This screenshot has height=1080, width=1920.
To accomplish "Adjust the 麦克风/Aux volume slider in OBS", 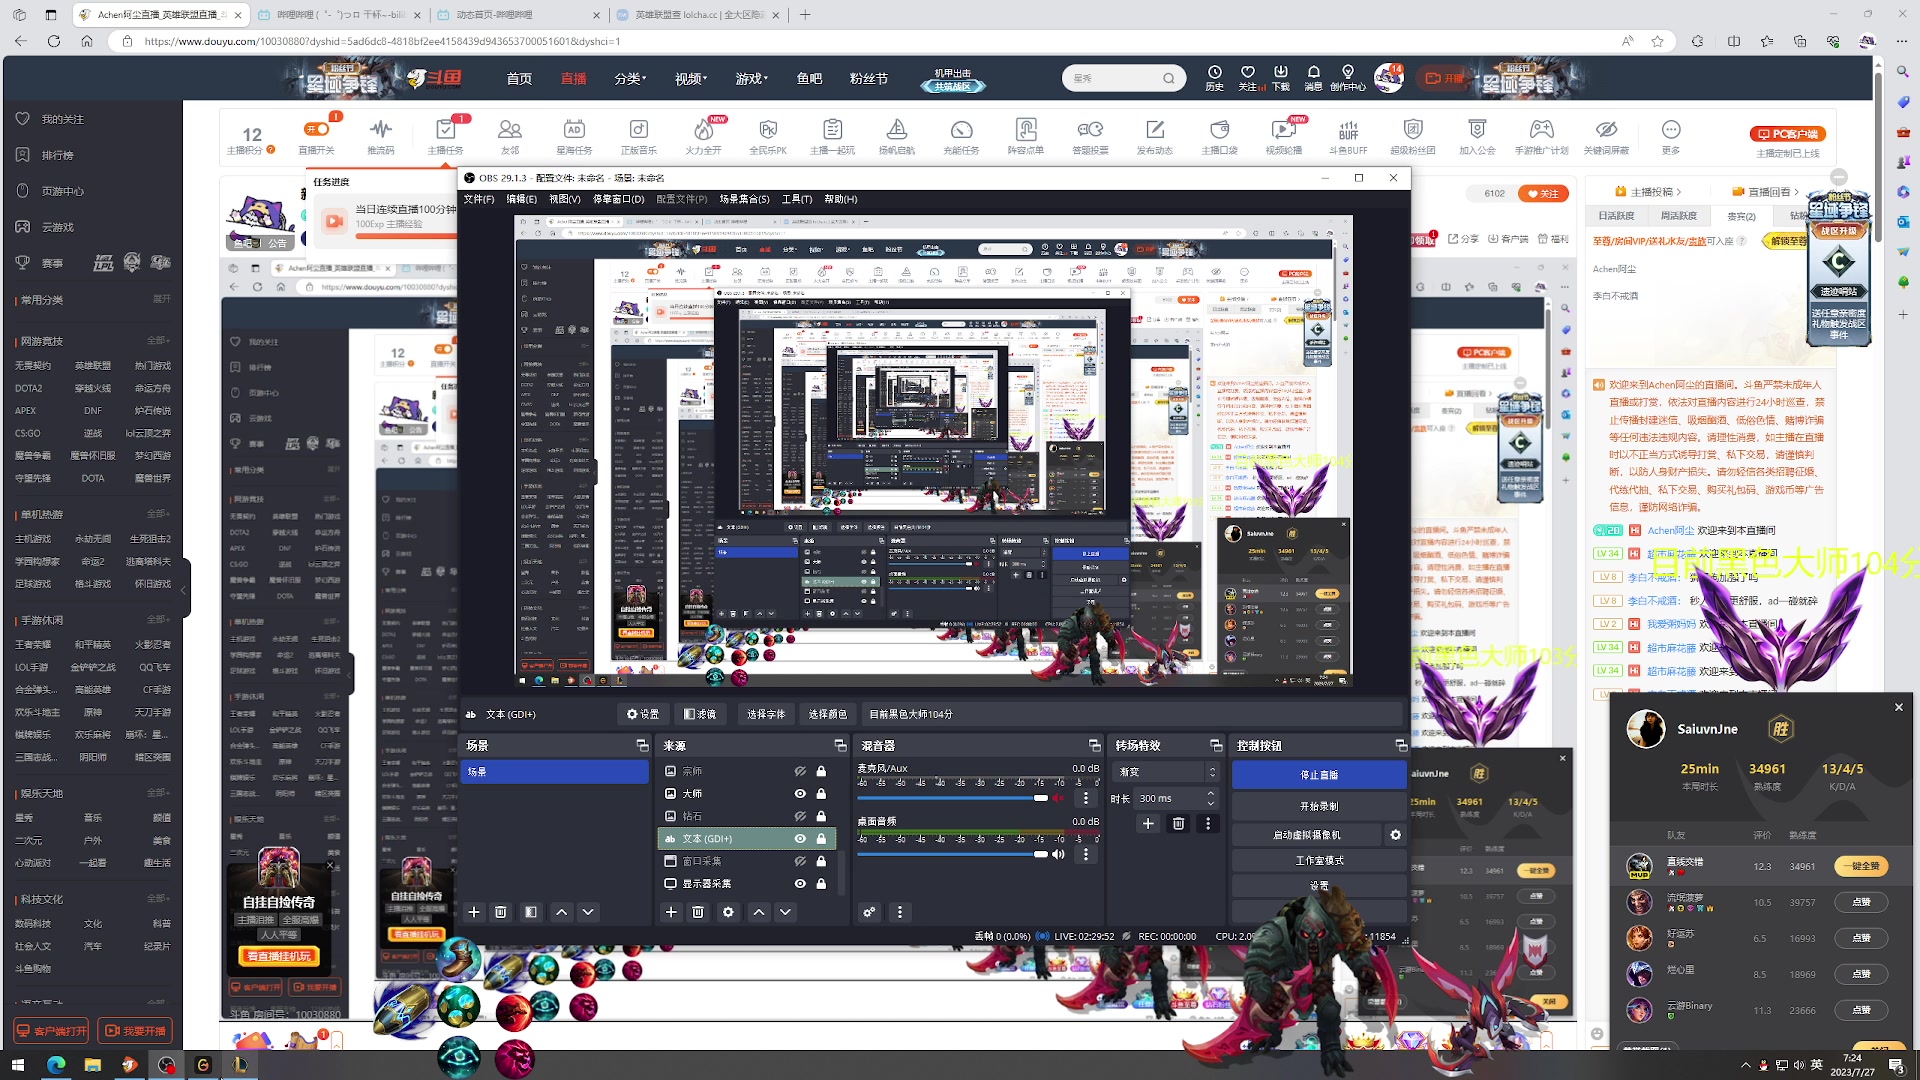I will pos(952,798).
